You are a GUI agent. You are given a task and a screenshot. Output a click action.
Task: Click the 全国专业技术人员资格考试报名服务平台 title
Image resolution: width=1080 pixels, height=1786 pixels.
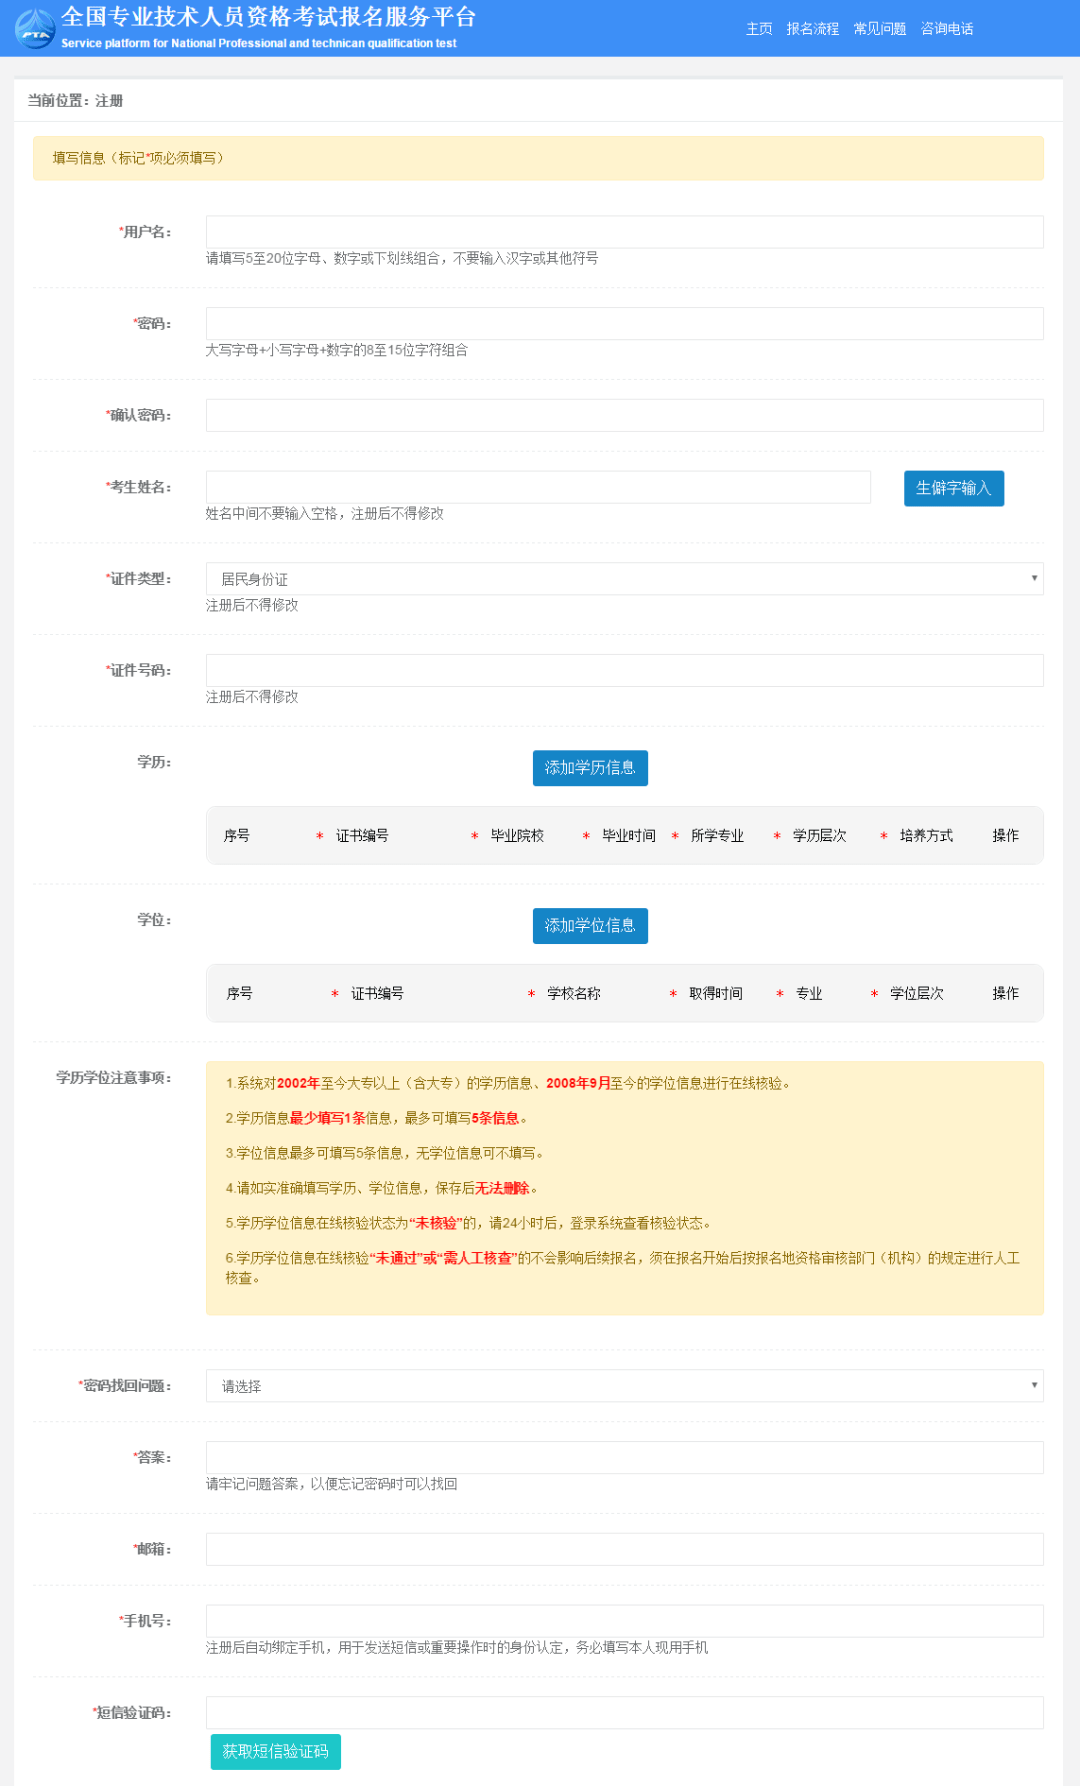pos(269,17)
